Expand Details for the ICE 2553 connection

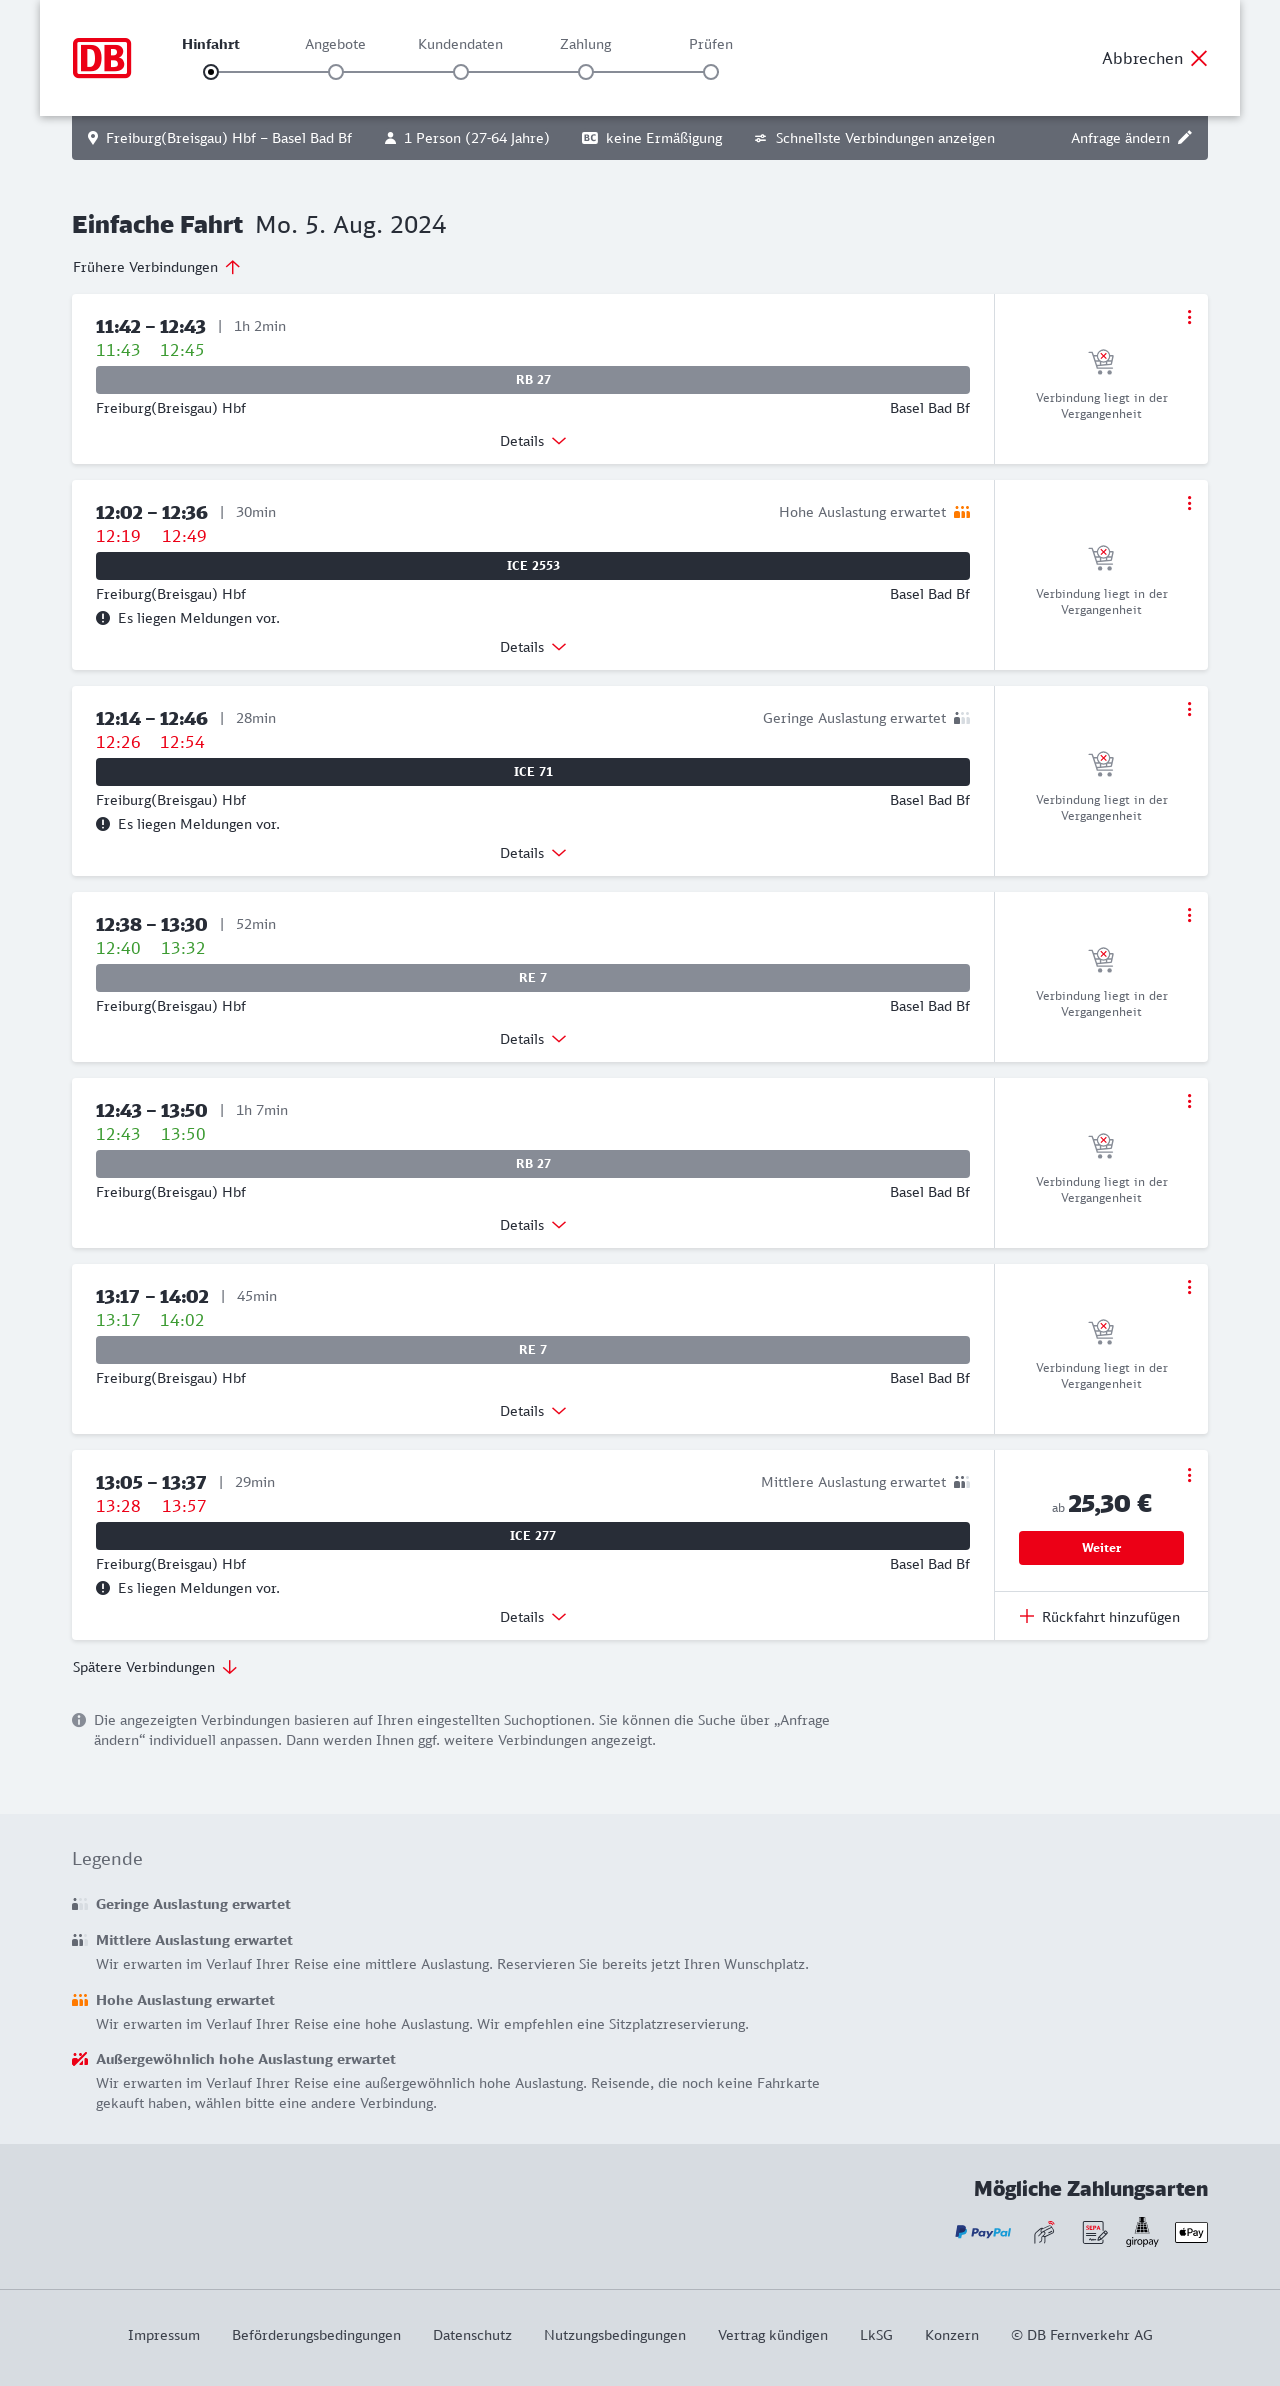click(533, 647)
